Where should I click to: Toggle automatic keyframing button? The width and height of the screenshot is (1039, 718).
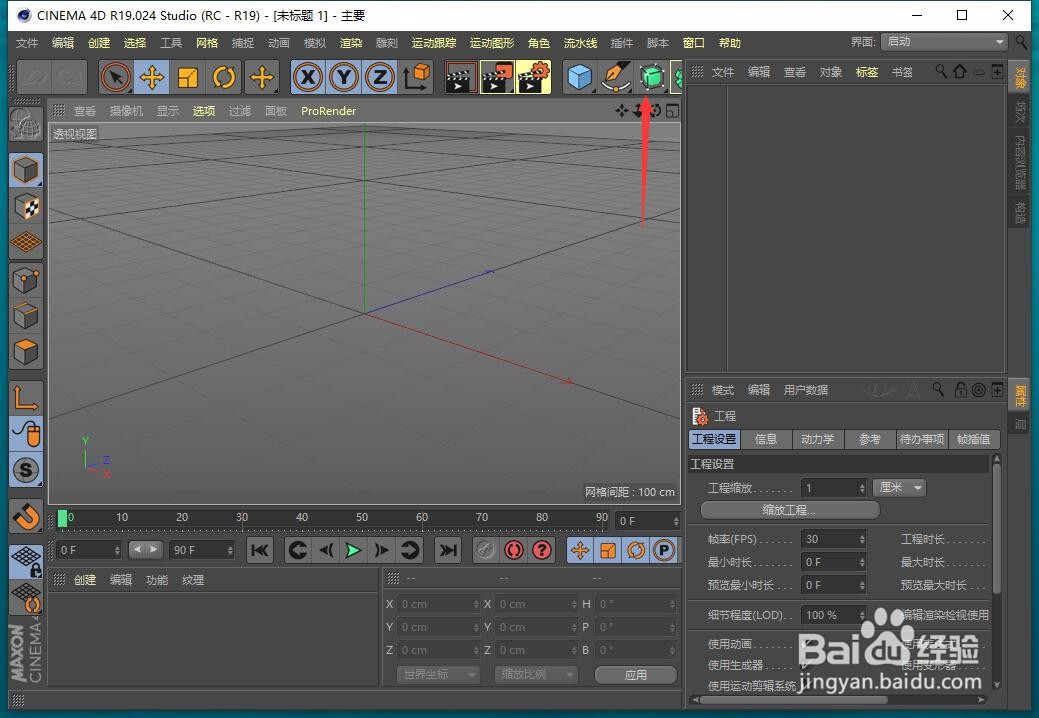pyautogui.click(x=514, y=550)
